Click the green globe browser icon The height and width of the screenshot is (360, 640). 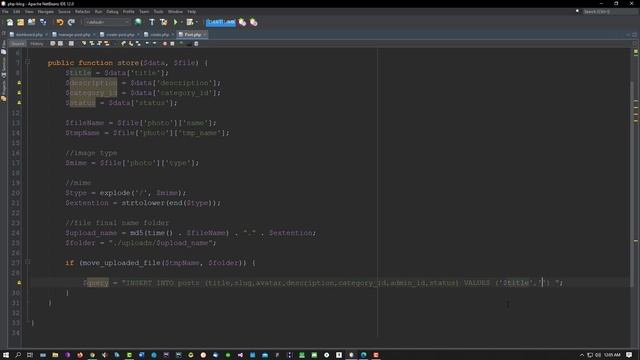(x=138, y=22)
